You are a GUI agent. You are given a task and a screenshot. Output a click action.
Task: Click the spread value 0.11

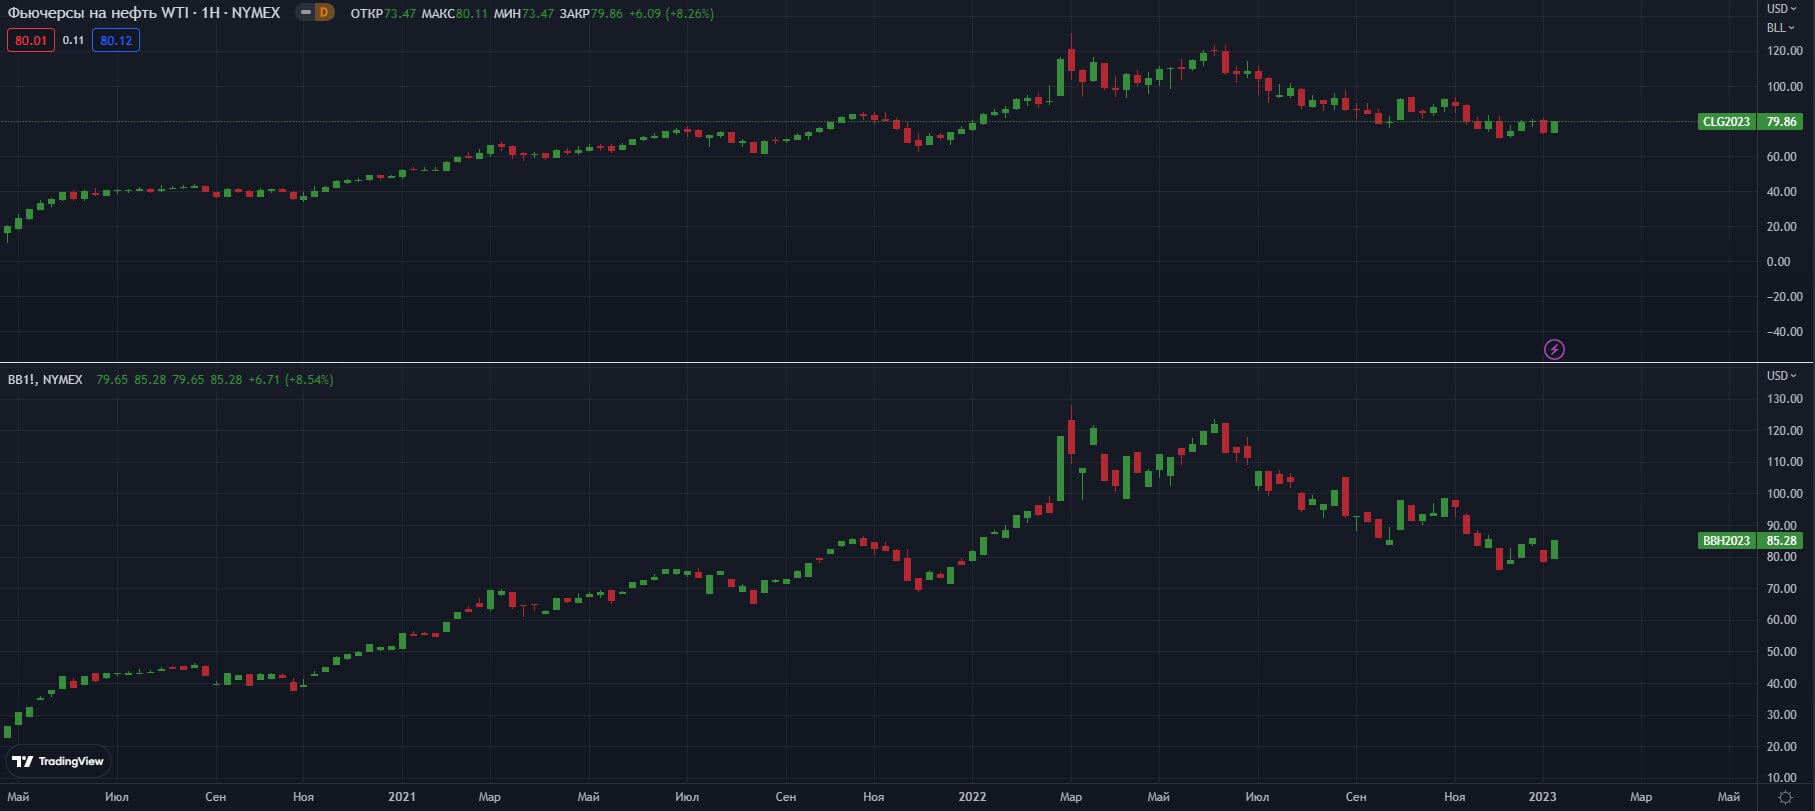coord(73,40)
